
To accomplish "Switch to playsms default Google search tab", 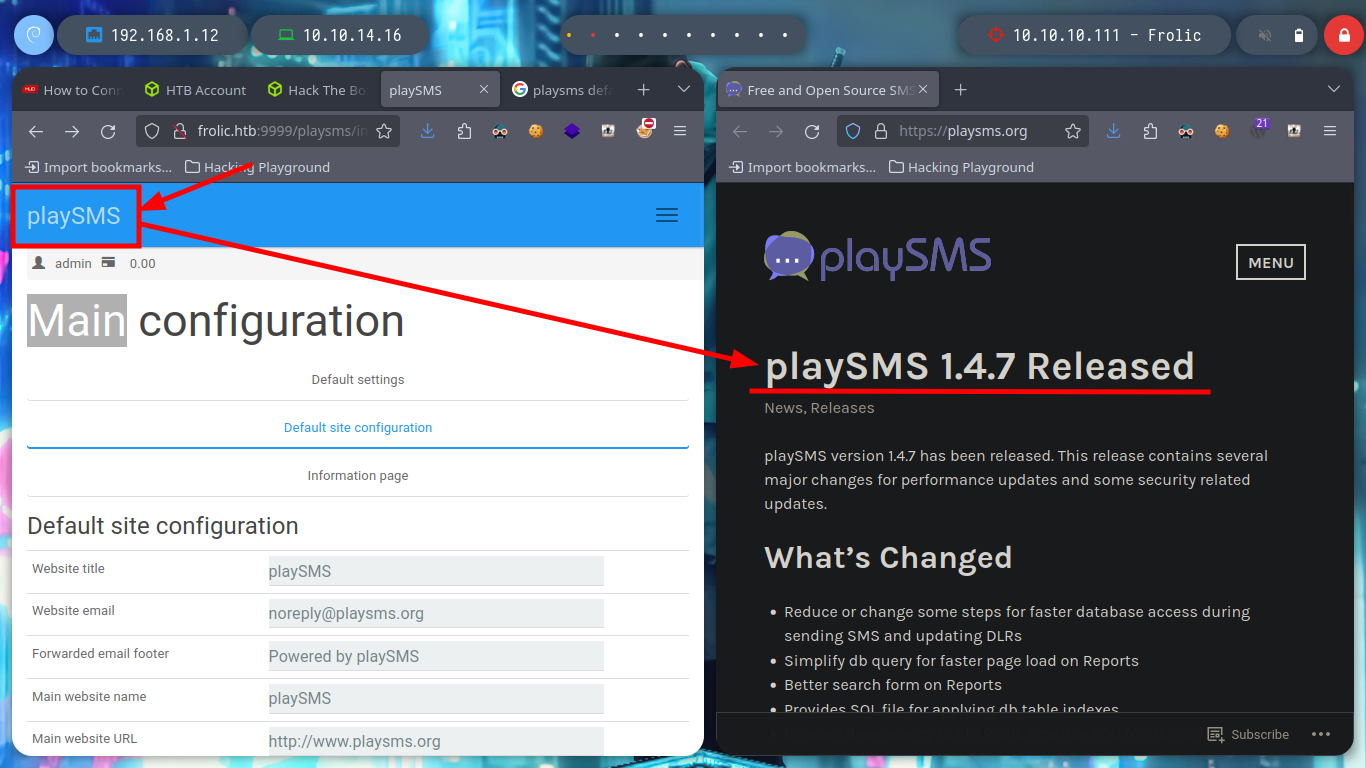I will pyautogui.click(x=563, y=90).
